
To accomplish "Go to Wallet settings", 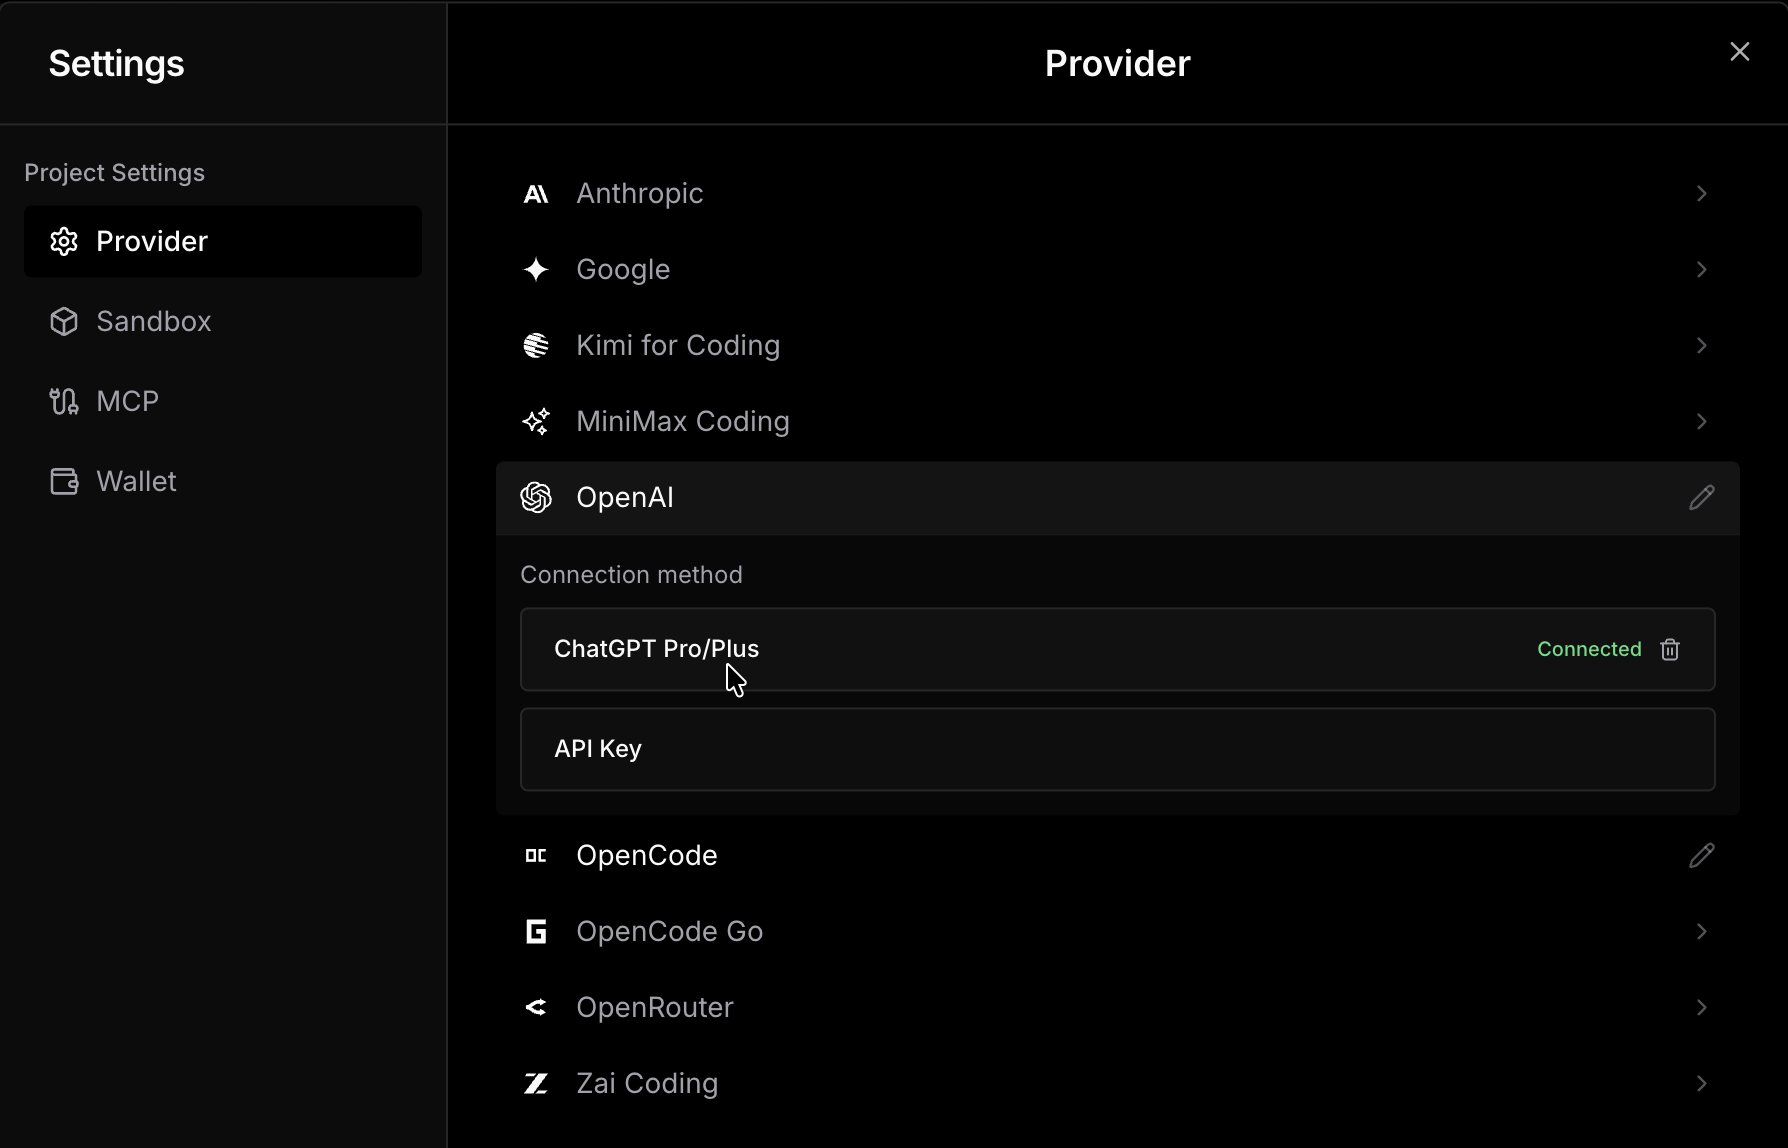I will click(136, 482).
